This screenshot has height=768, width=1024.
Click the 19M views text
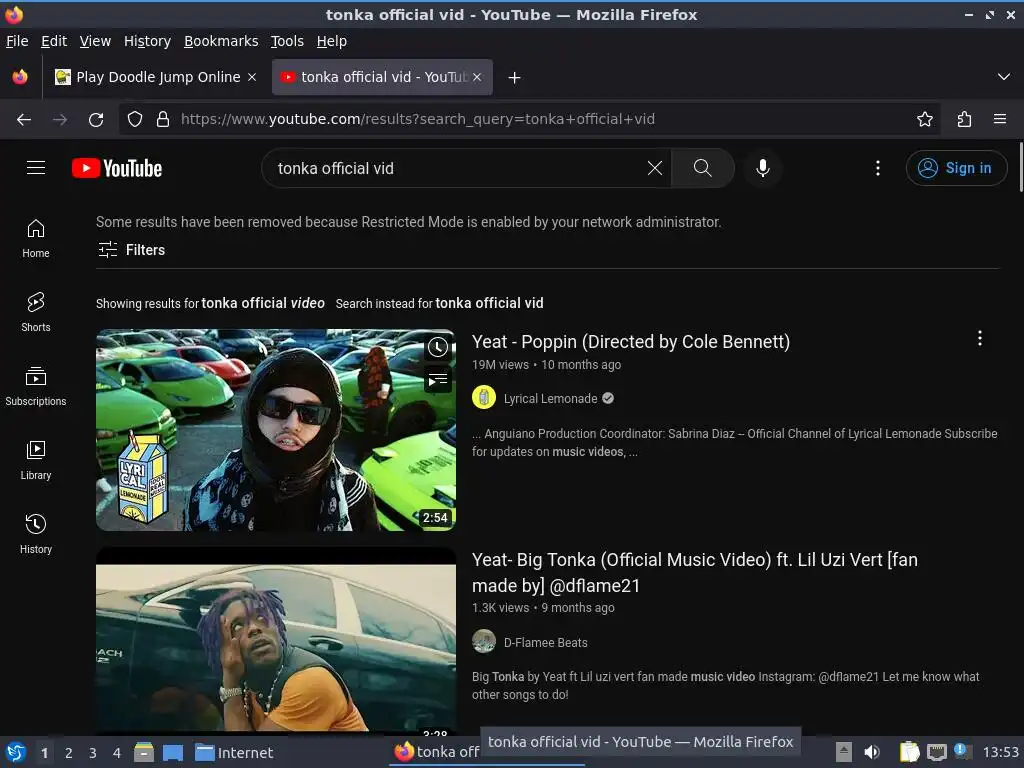coord(500,364)
